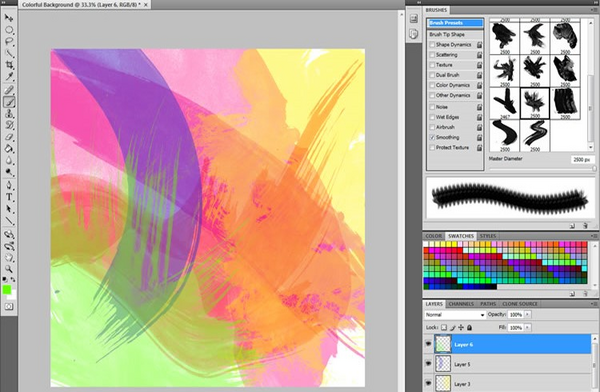The width and height of the screenshot is (600, 392).
Task: Select Brush Presets in the list
Action: [x=455, y=23]
